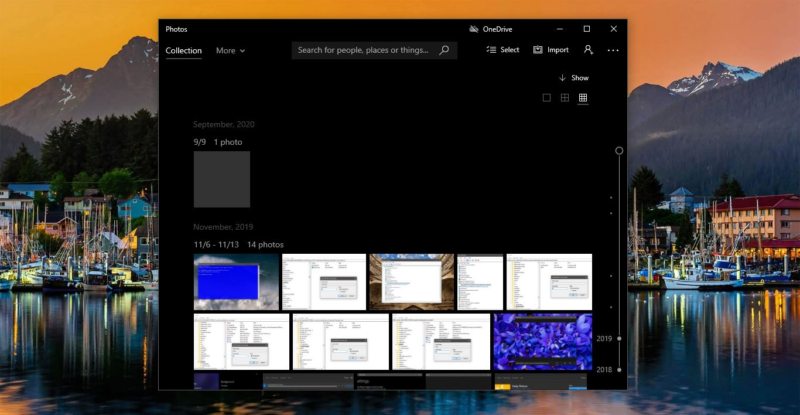Jump to 2019 on the timeline

coord(606,339)
